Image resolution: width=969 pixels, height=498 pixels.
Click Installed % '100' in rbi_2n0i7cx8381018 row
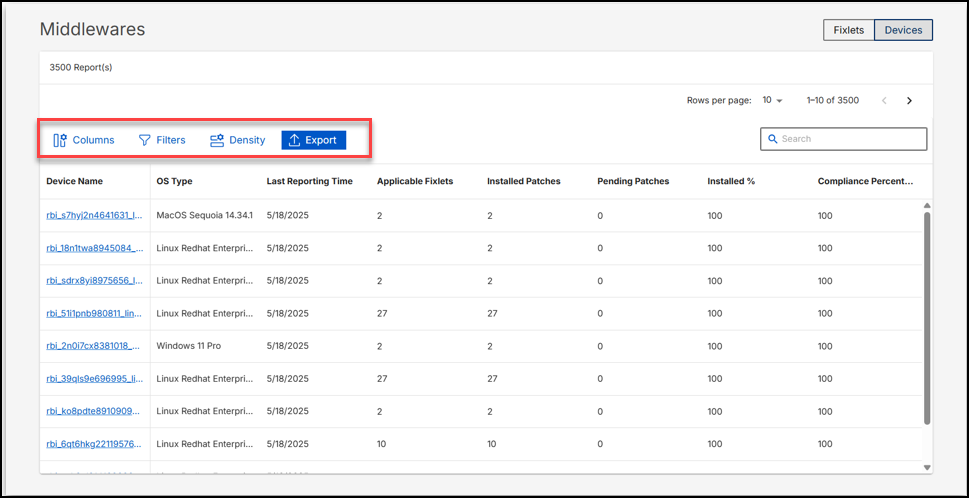click(x=715, y=346)
